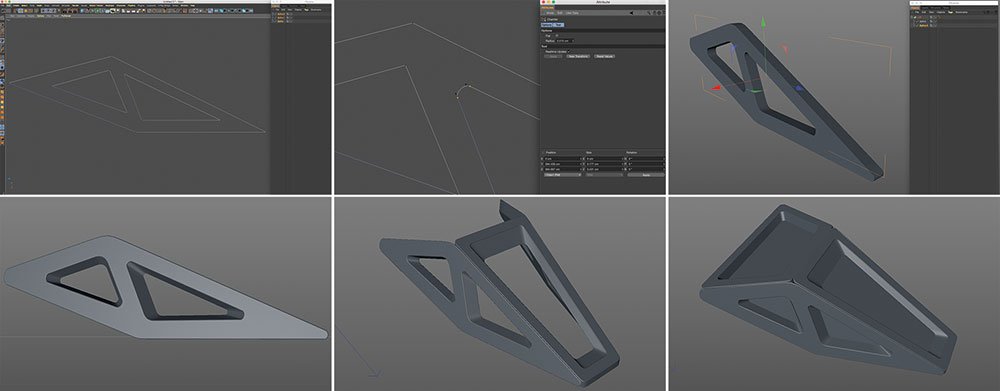Open the Mode menu in Attribute manager
This screenshot has width=1000, height=391.
point(550,13)
